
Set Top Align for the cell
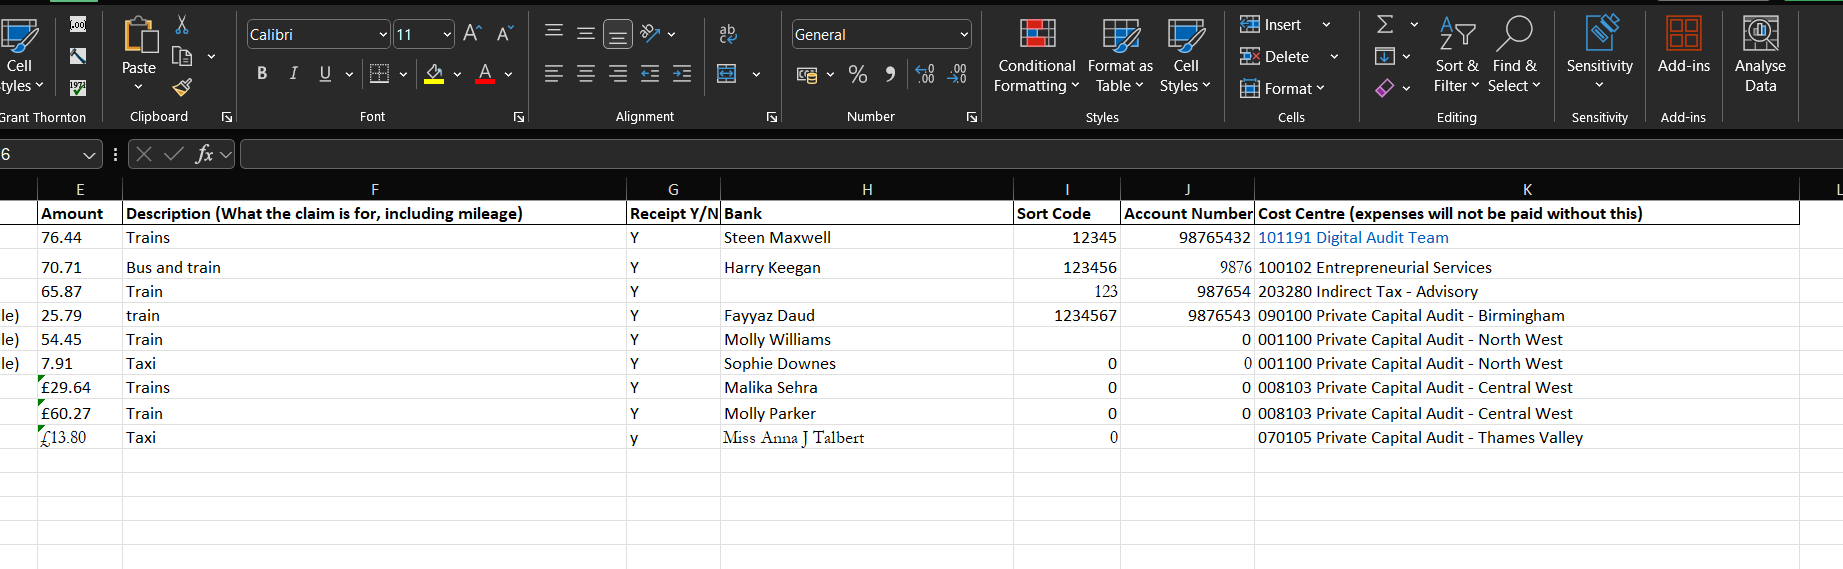tap(554, 32)
